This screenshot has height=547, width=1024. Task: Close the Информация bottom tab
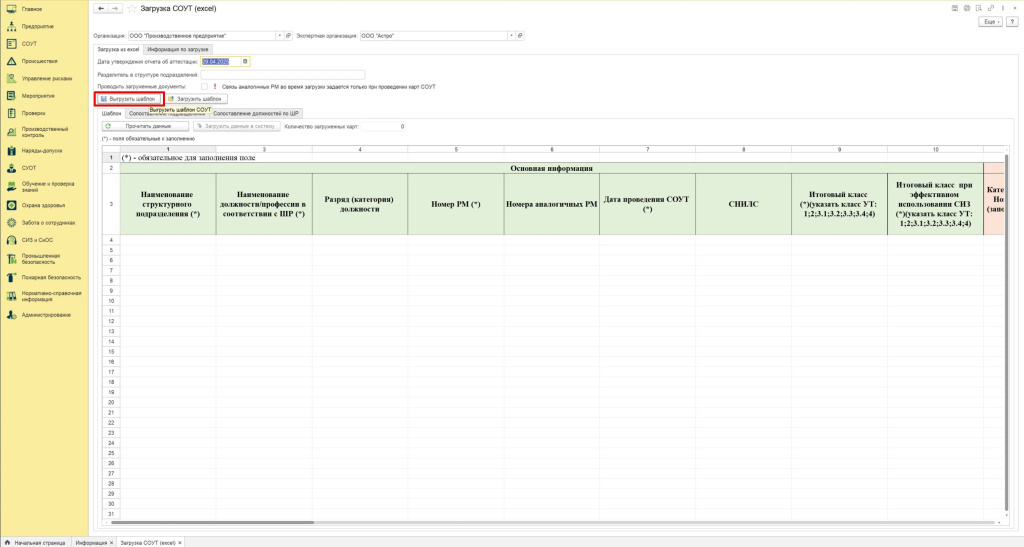112,542
